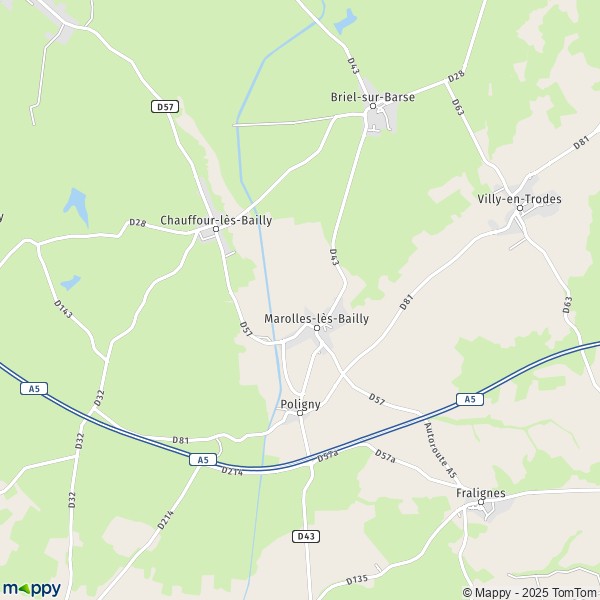Click the D214 label on southwest road
This screenshot has width=600, height=600.
pos(166,520)
